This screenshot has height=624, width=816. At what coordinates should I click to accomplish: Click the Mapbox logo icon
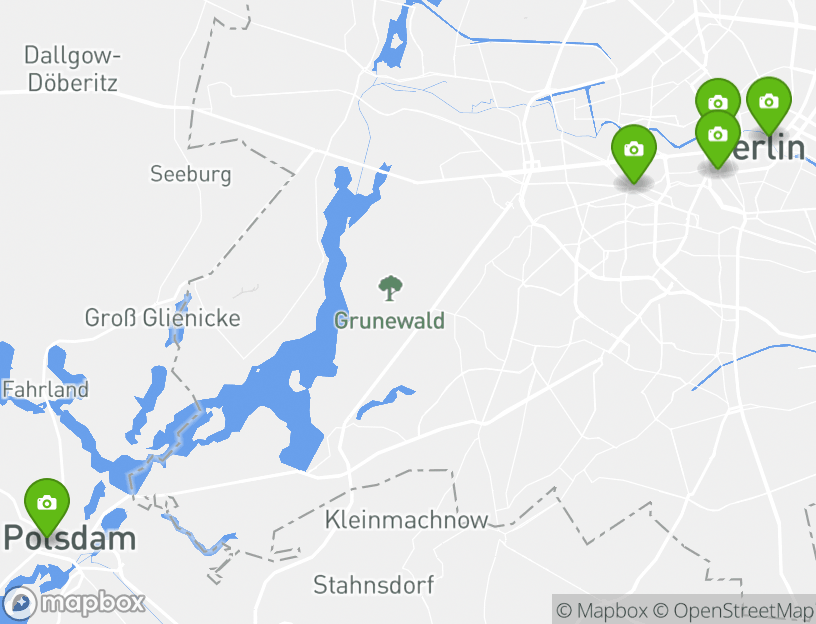pos(21,604)
